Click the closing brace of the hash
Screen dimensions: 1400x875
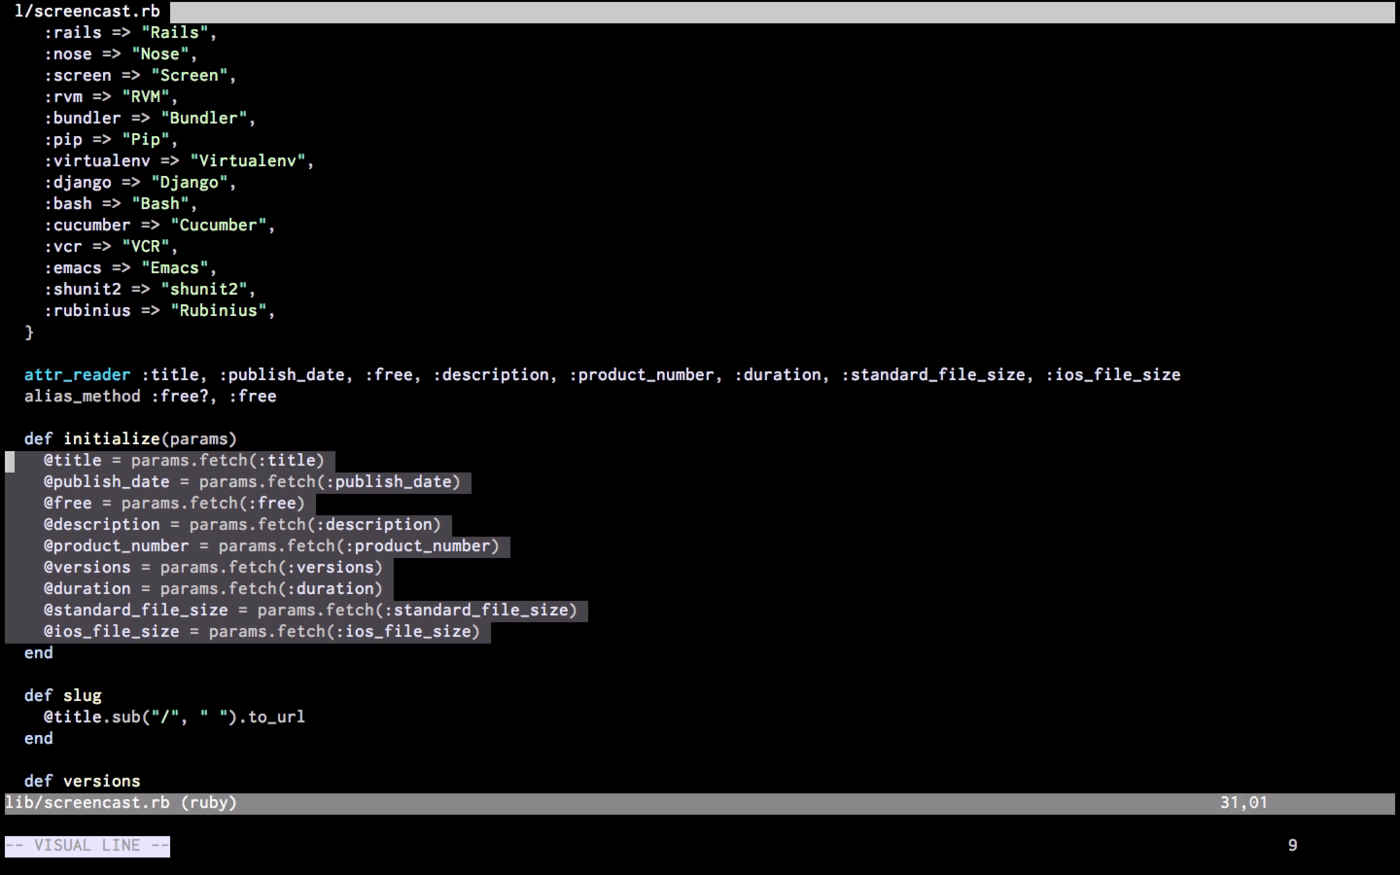click(29, 332)
